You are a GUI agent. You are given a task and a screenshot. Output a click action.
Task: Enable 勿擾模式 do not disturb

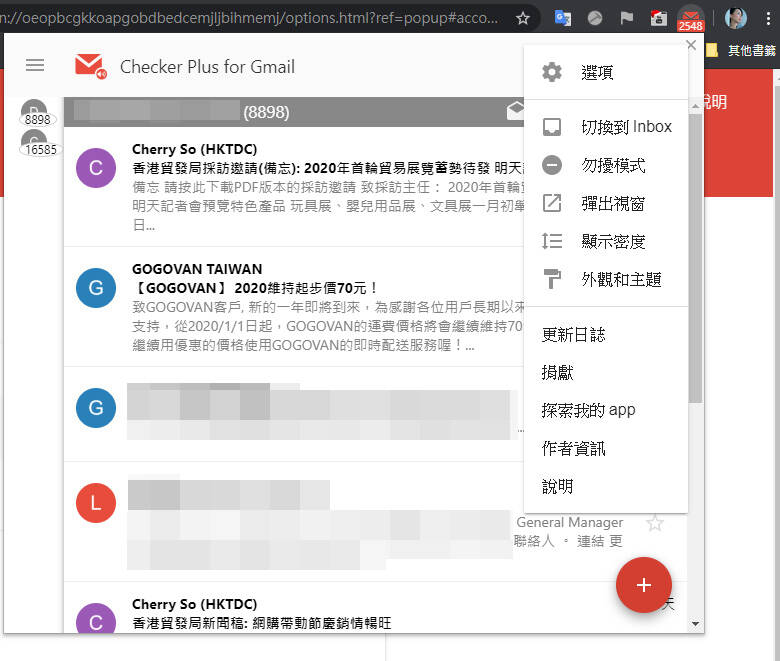606,165
